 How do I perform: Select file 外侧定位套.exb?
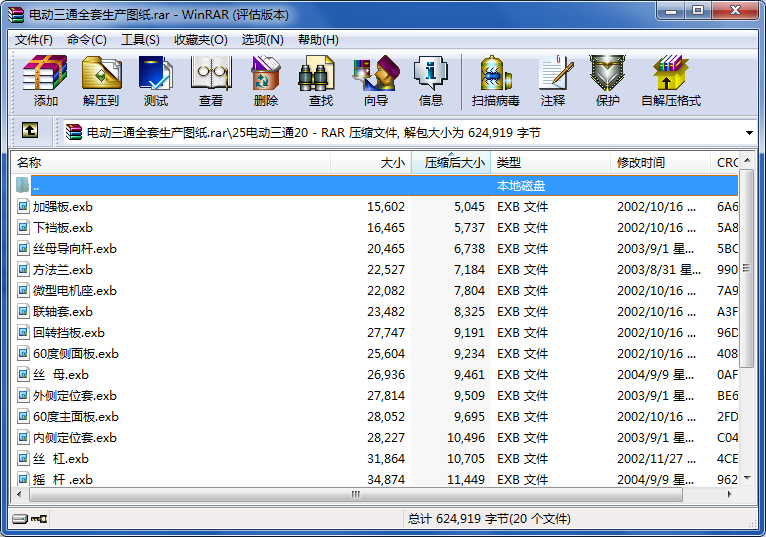(75, 396)
